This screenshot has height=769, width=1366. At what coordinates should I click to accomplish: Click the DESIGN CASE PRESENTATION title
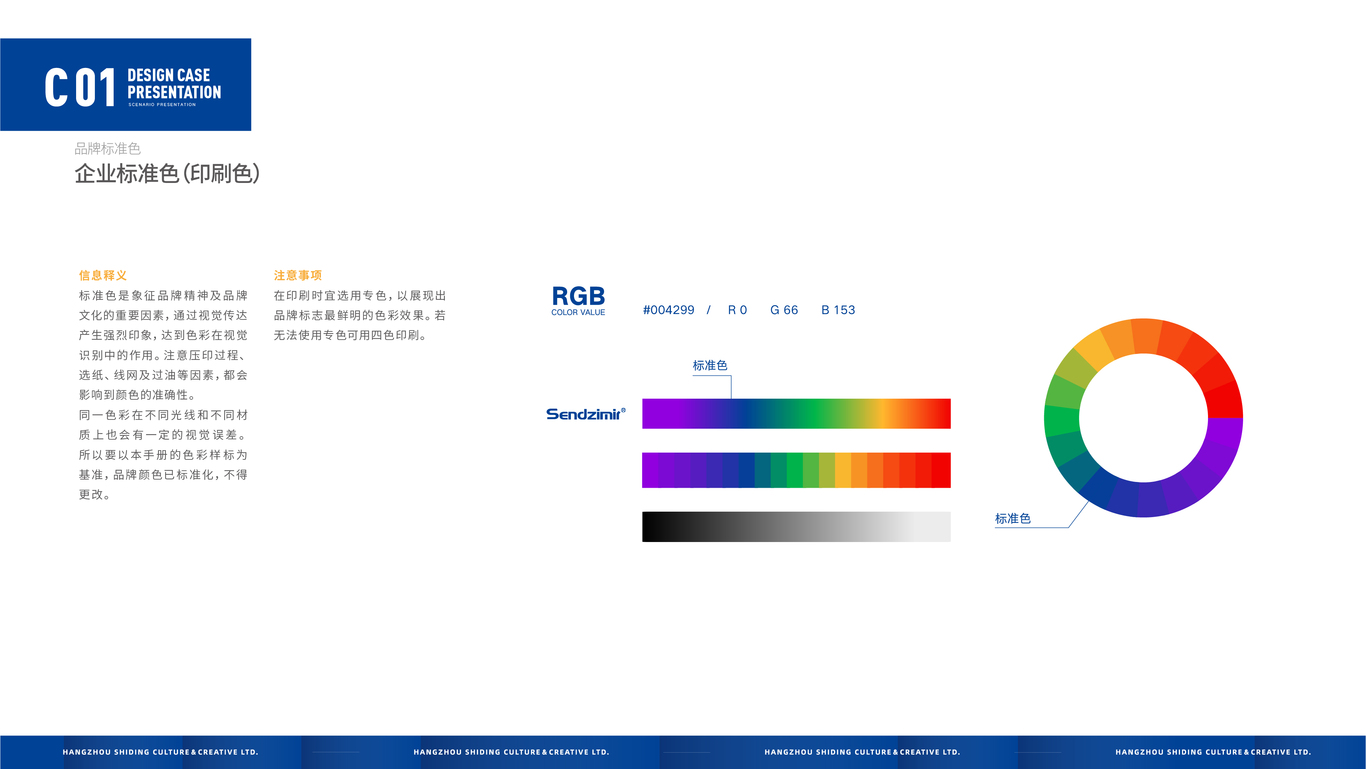[x=174, y=84]
